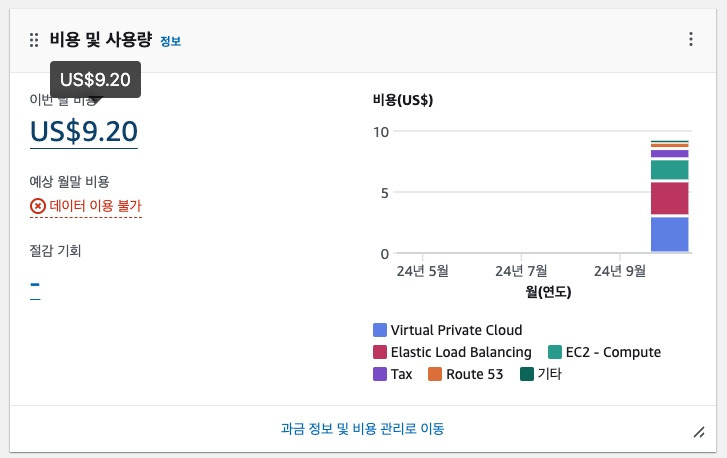Click the 절감 기회 dash link
The width and height of the screenshot is (727, 458).
pyautogui.click(x=35, y=284)
